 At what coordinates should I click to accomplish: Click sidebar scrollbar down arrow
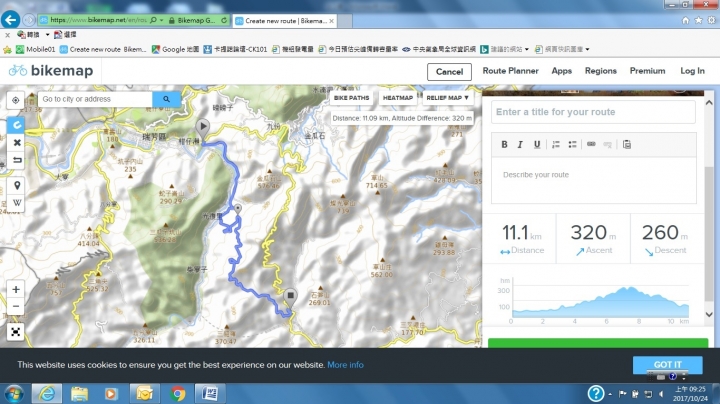tap(709, 314)
